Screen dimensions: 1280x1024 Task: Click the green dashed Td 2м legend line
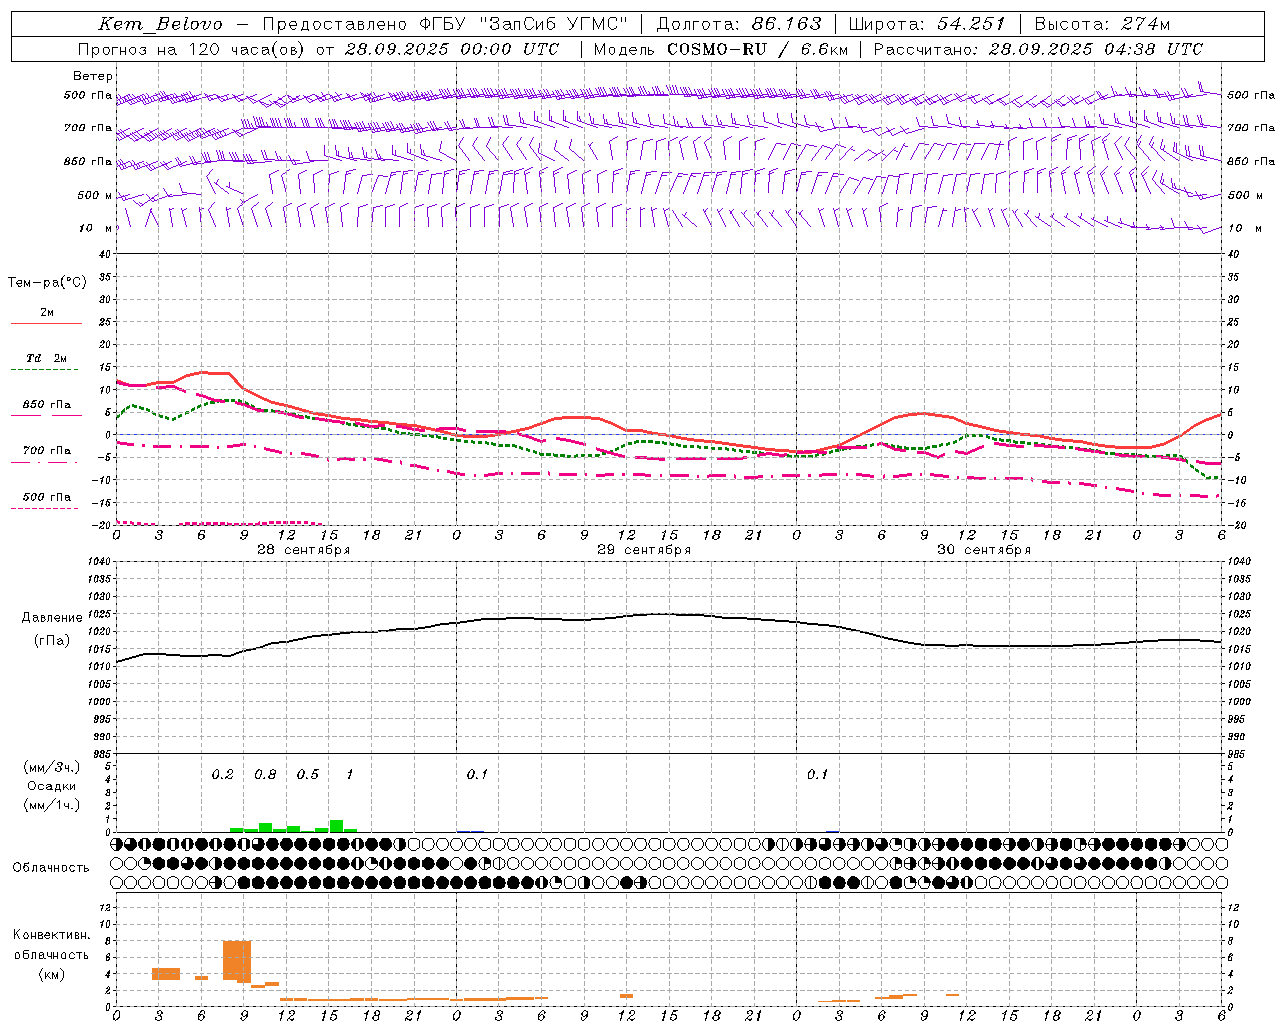(44, 369)
